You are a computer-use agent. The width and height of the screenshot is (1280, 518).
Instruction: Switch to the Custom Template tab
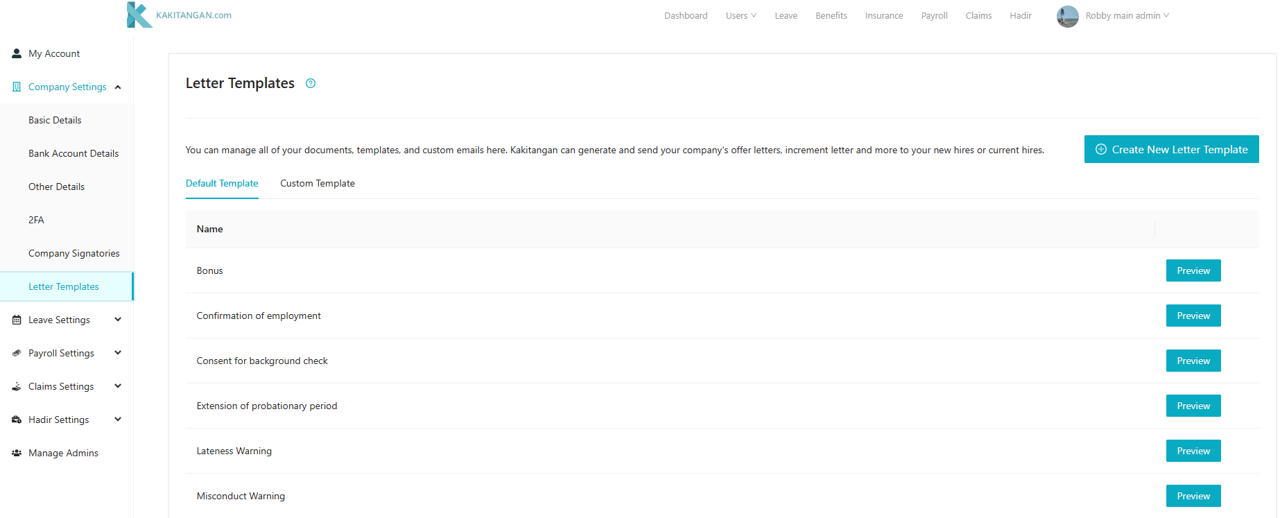317,184
